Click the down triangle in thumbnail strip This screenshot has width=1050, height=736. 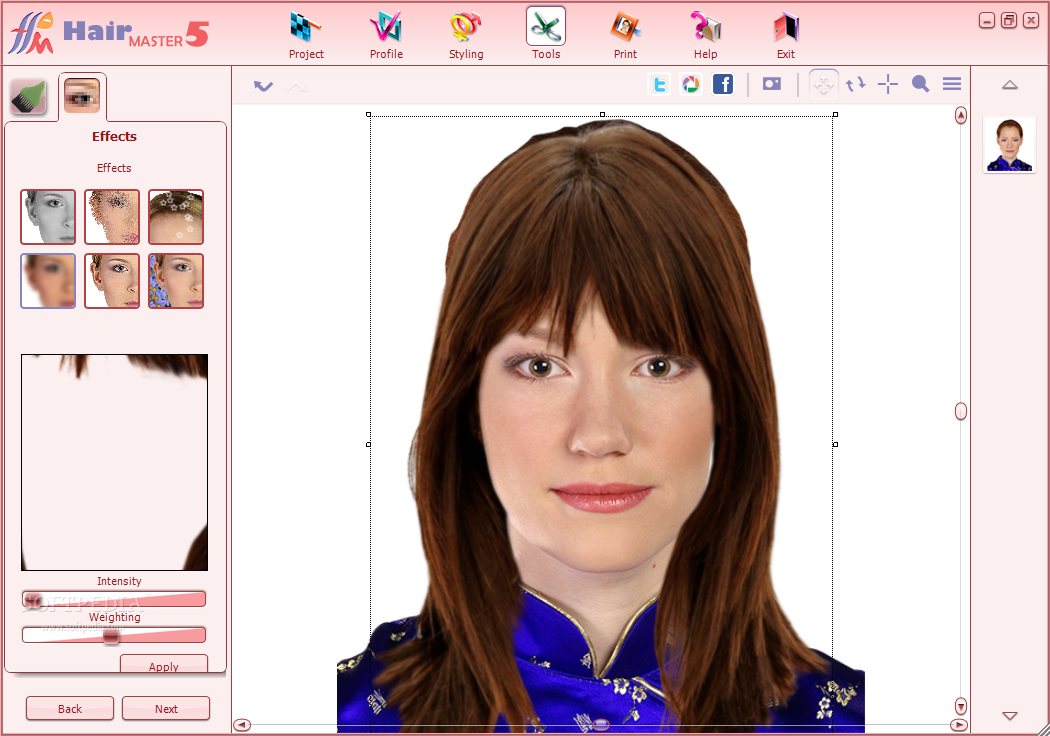coord(1010,716)
